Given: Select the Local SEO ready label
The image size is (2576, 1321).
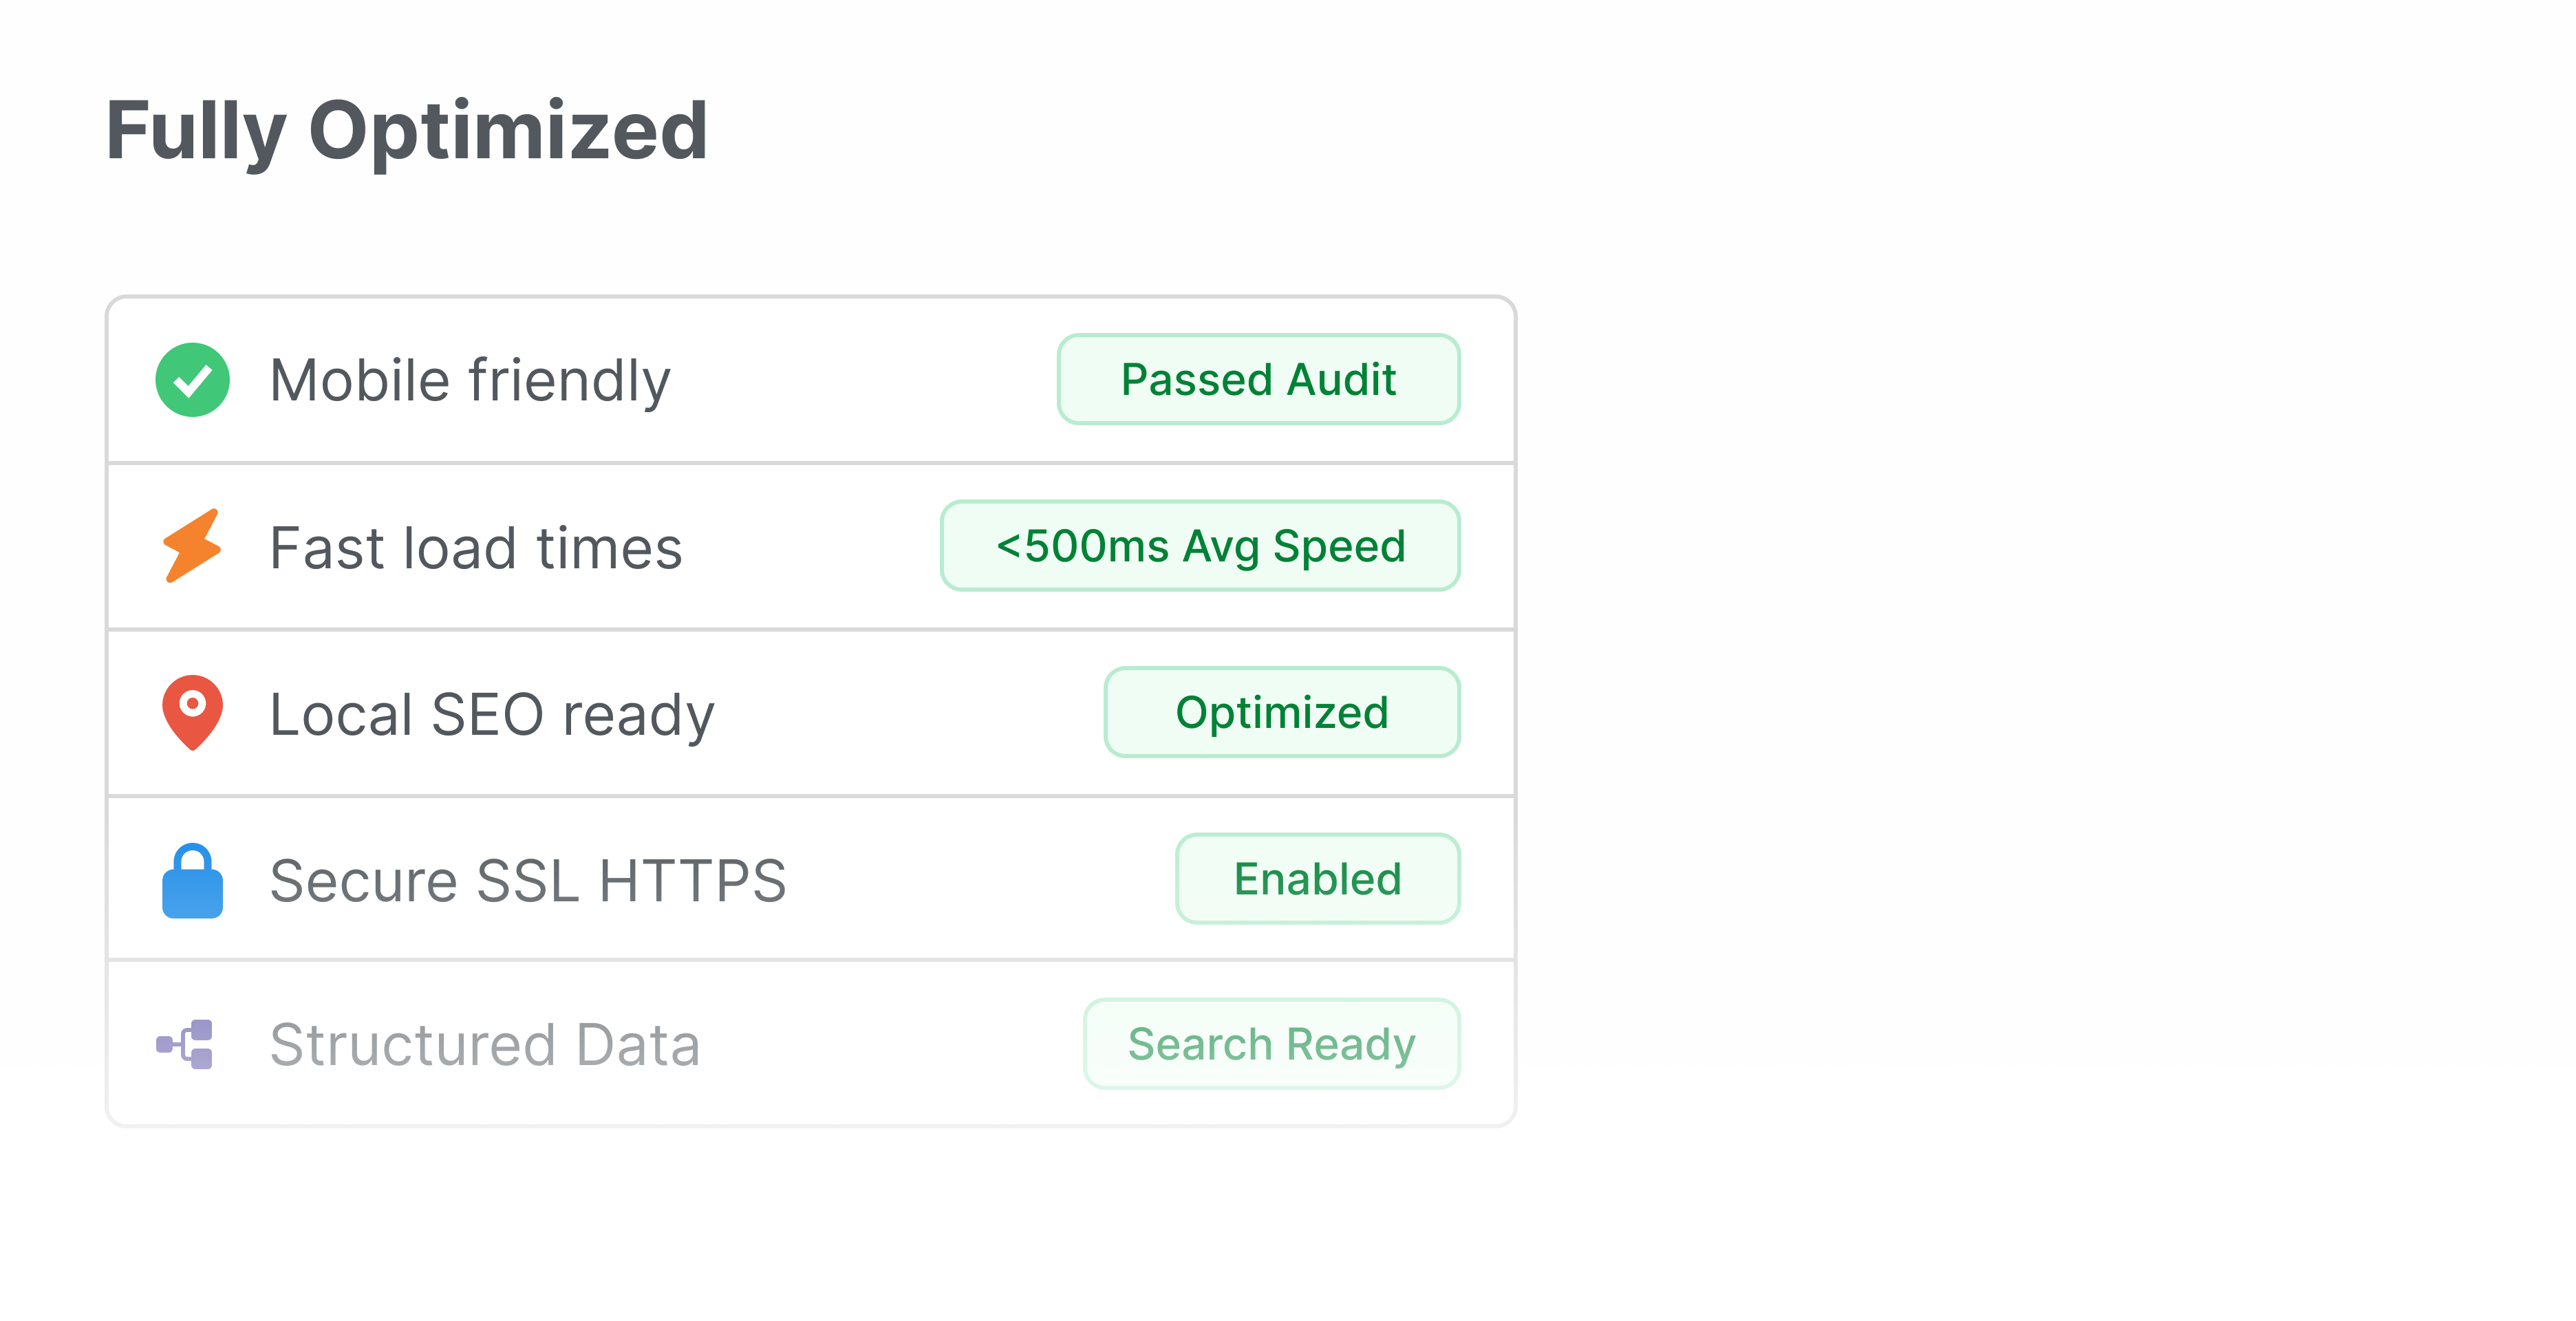Looking at the screenshot, I should pos(492,715).
